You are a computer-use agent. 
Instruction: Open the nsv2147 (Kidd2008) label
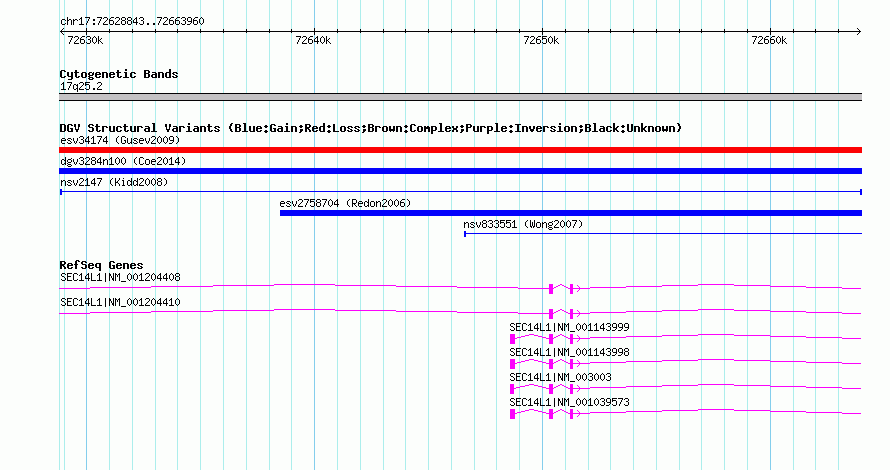(114, 182)
